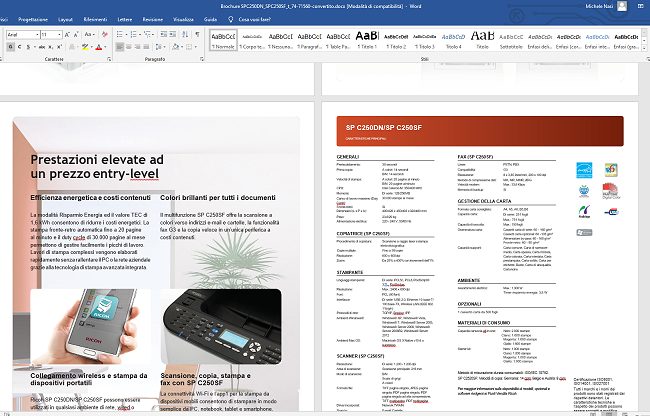The image size is (650, 416).
Task: Select the printer control panel photo
Action: coord(221,326)
